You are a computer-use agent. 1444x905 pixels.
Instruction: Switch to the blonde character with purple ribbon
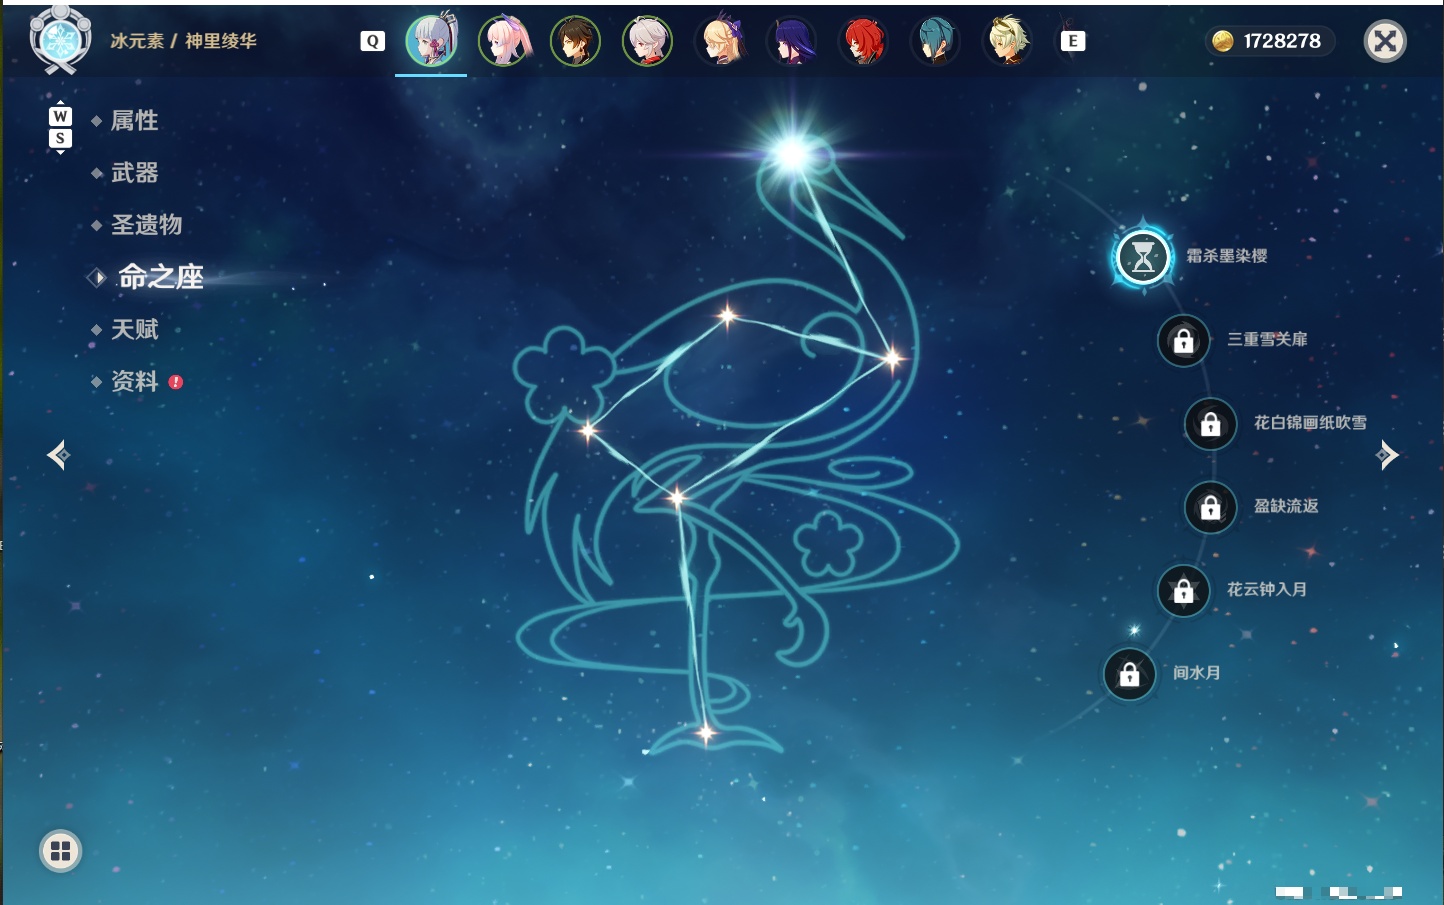pos(720,41)
